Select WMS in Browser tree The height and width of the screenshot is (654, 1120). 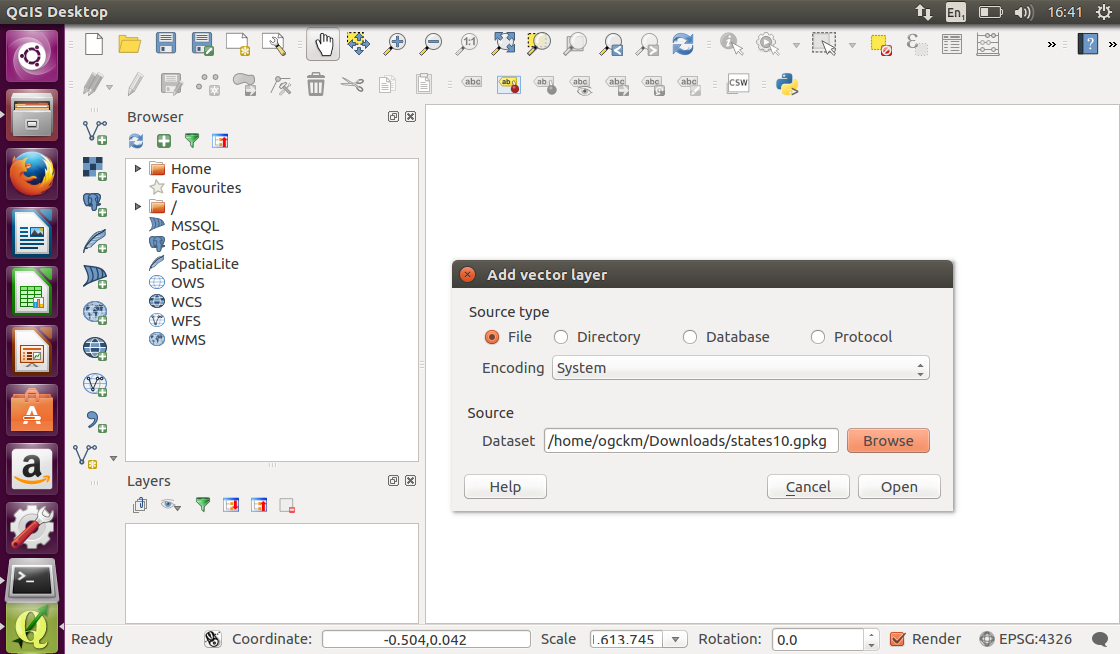point(188,340)
